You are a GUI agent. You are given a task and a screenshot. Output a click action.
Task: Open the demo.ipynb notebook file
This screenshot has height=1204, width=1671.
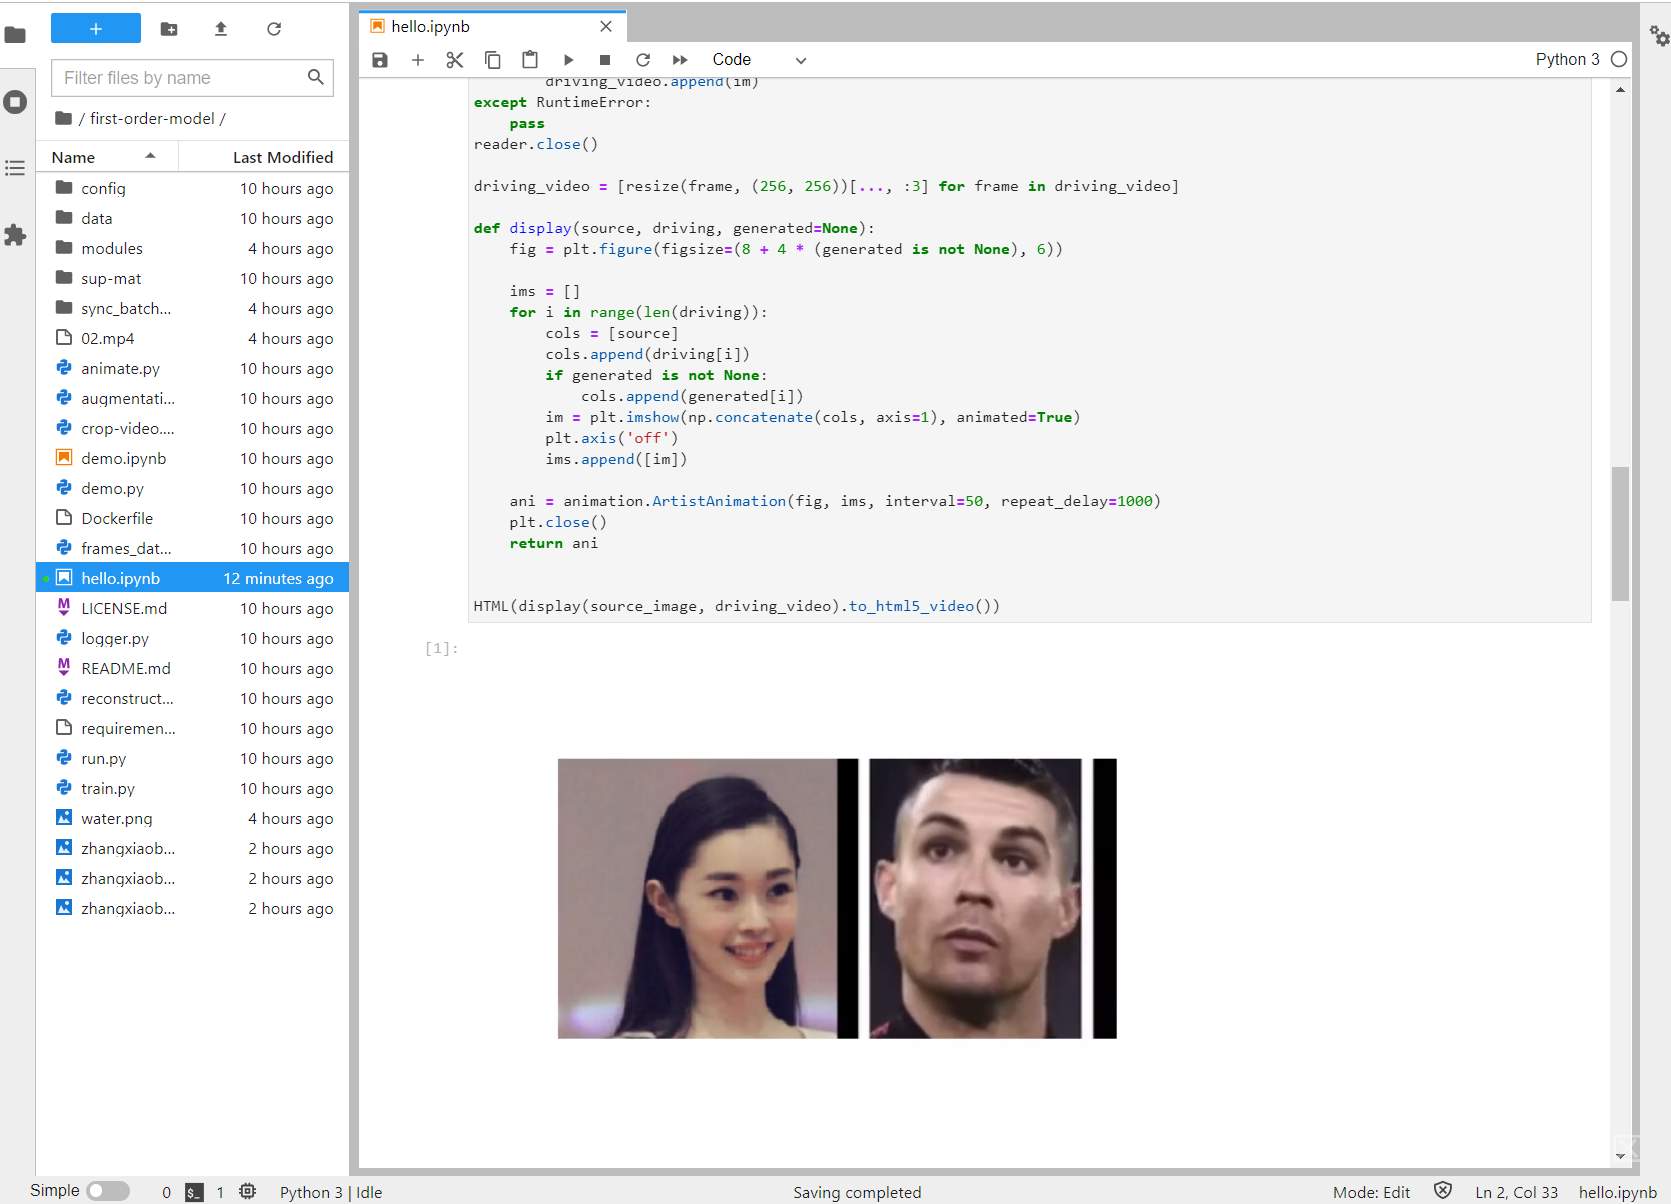pos(124,458)
